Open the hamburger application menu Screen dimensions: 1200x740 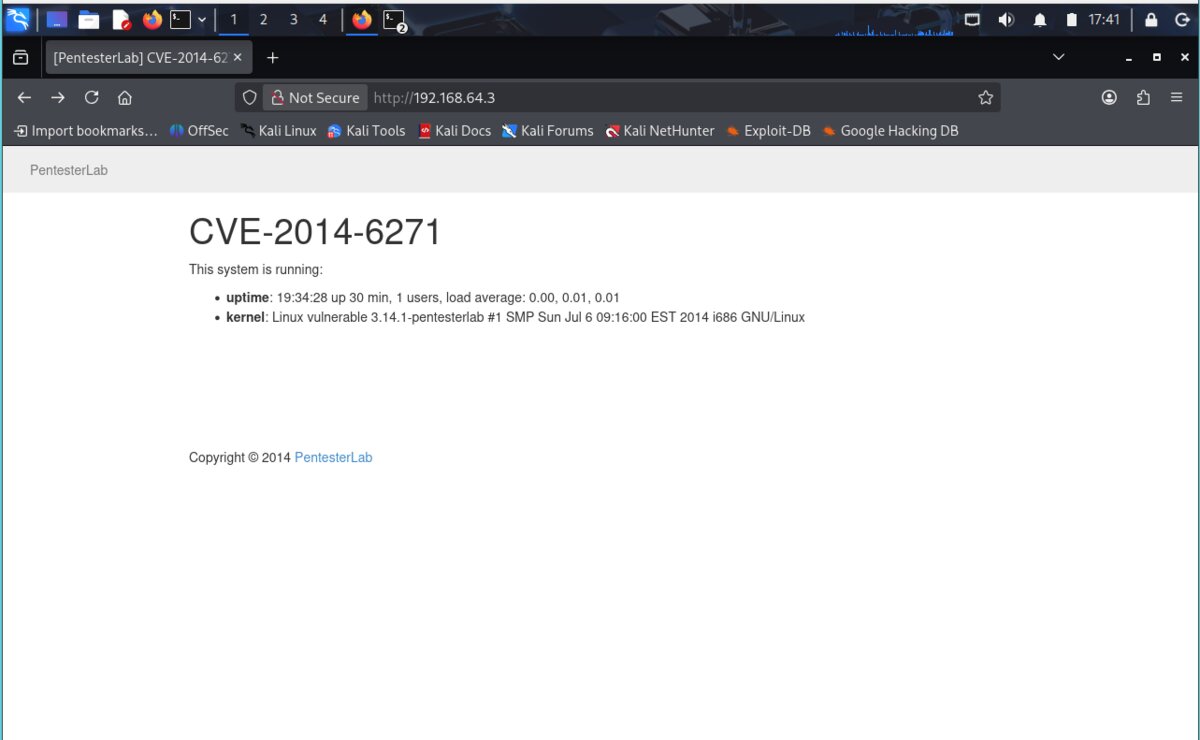[1176, 97]
